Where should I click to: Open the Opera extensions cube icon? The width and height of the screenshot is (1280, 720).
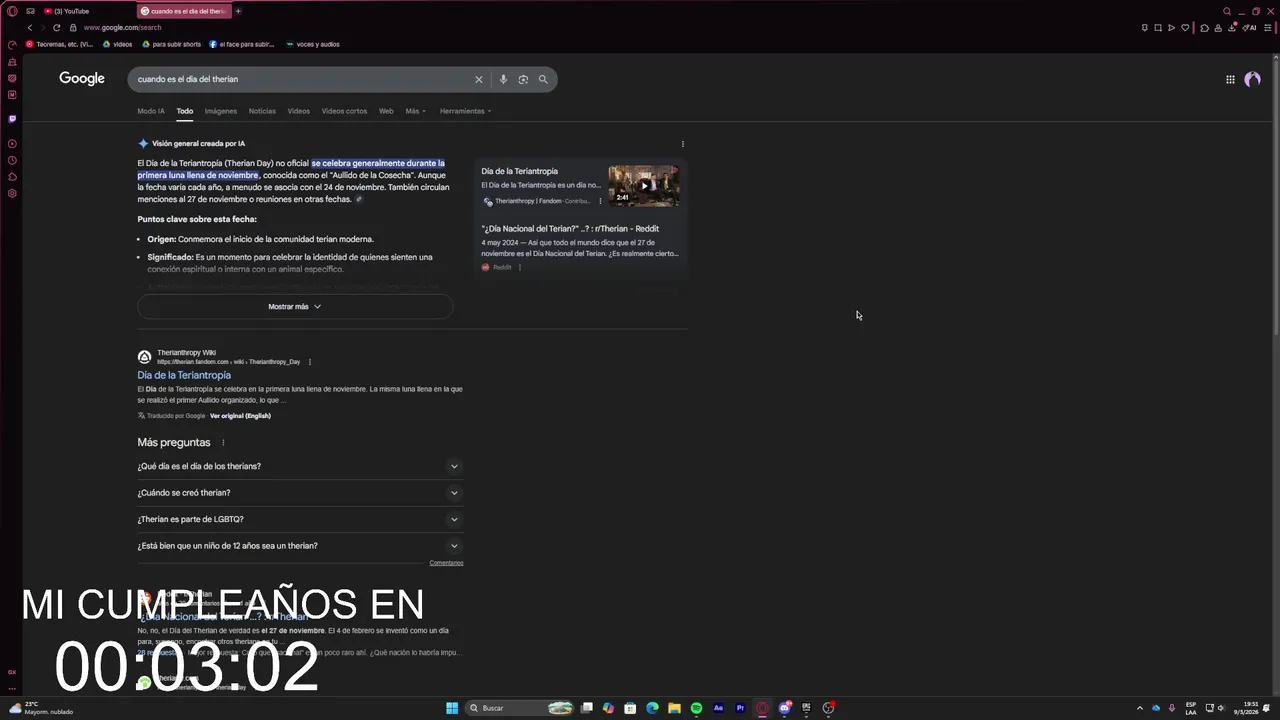click(1204, 28)
